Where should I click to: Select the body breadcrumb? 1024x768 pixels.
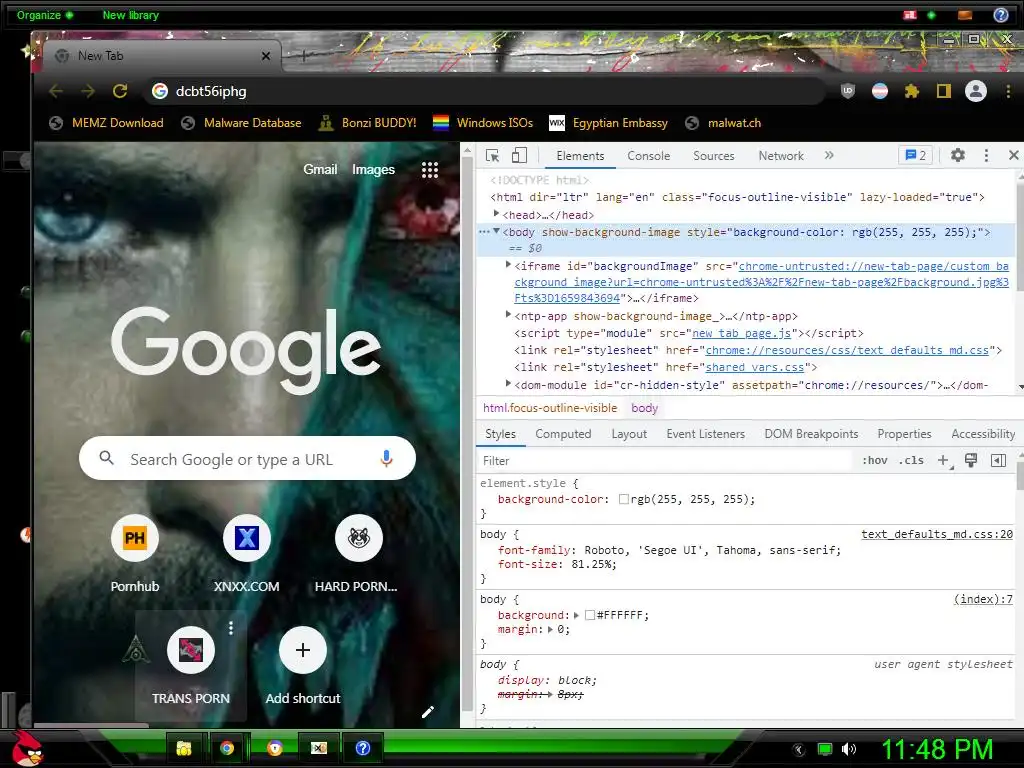tap(644, 408)
